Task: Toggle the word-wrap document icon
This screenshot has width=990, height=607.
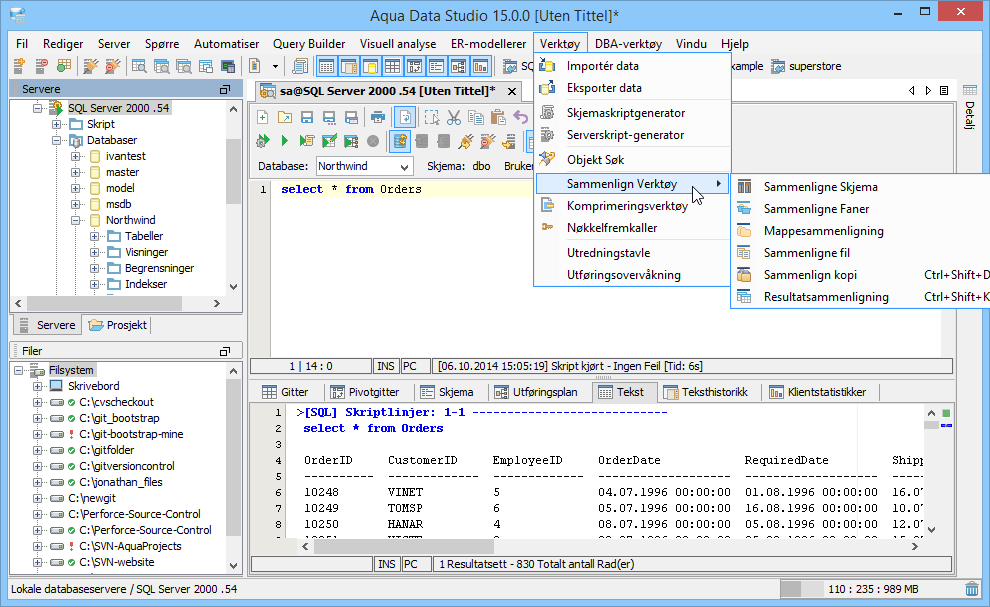Action: coord(405,117)
